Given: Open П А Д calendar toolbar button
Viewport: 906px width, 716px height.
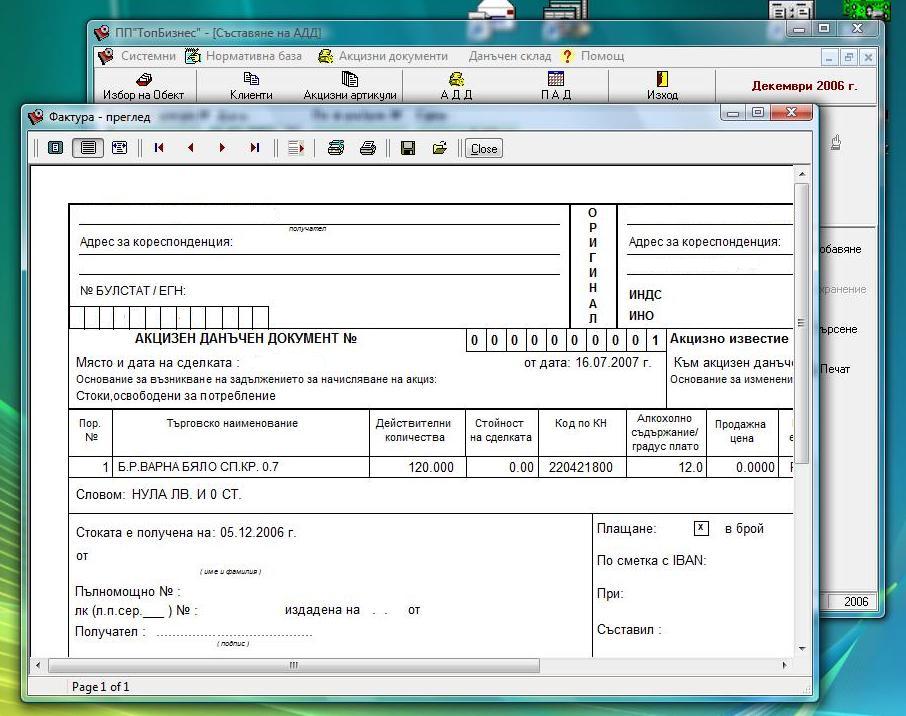Looking at the screenshot, I should click(x=556, y=86).
